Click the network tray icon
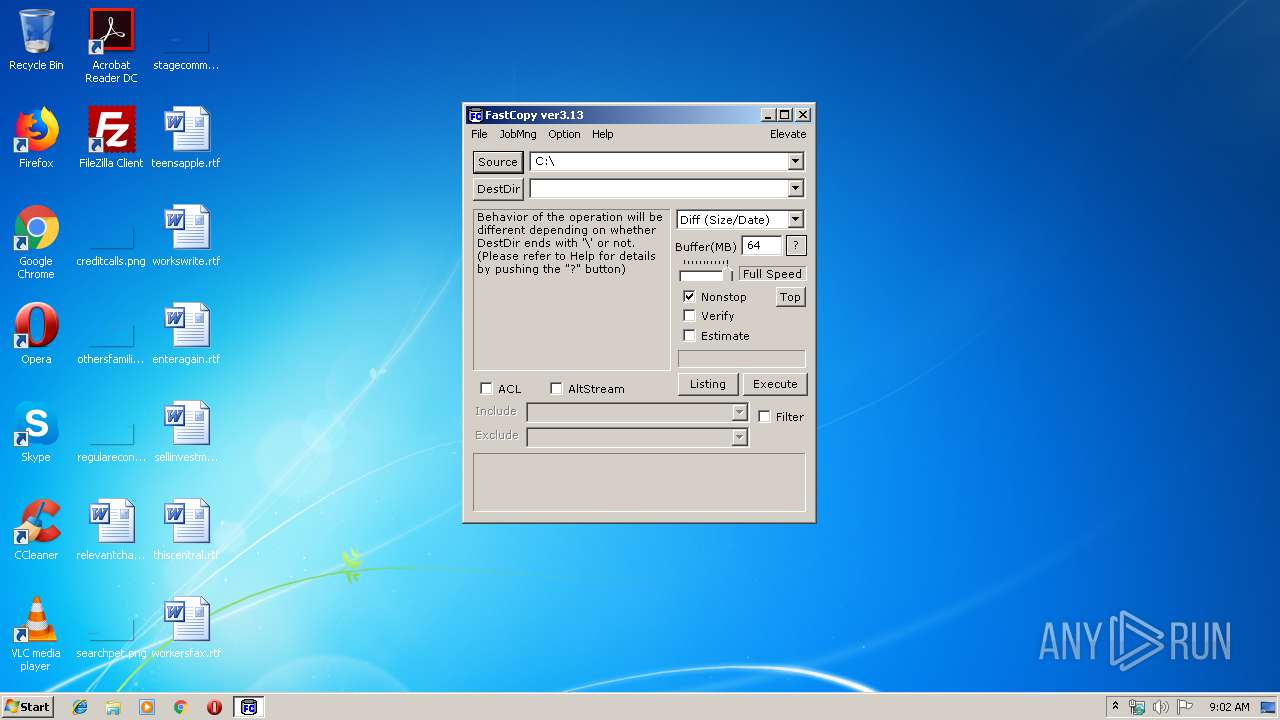1280x720 pixels. (1137, 707)
